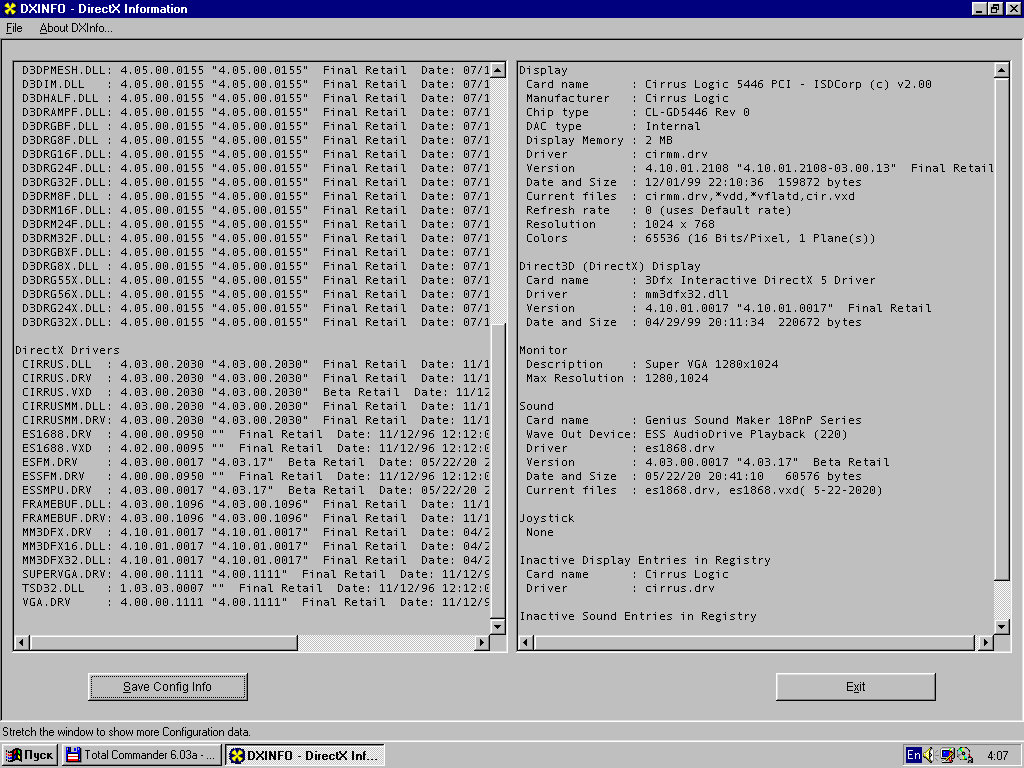
Task: Click the right pane's scroll down arrow
Action: [x=1002, y=626]
